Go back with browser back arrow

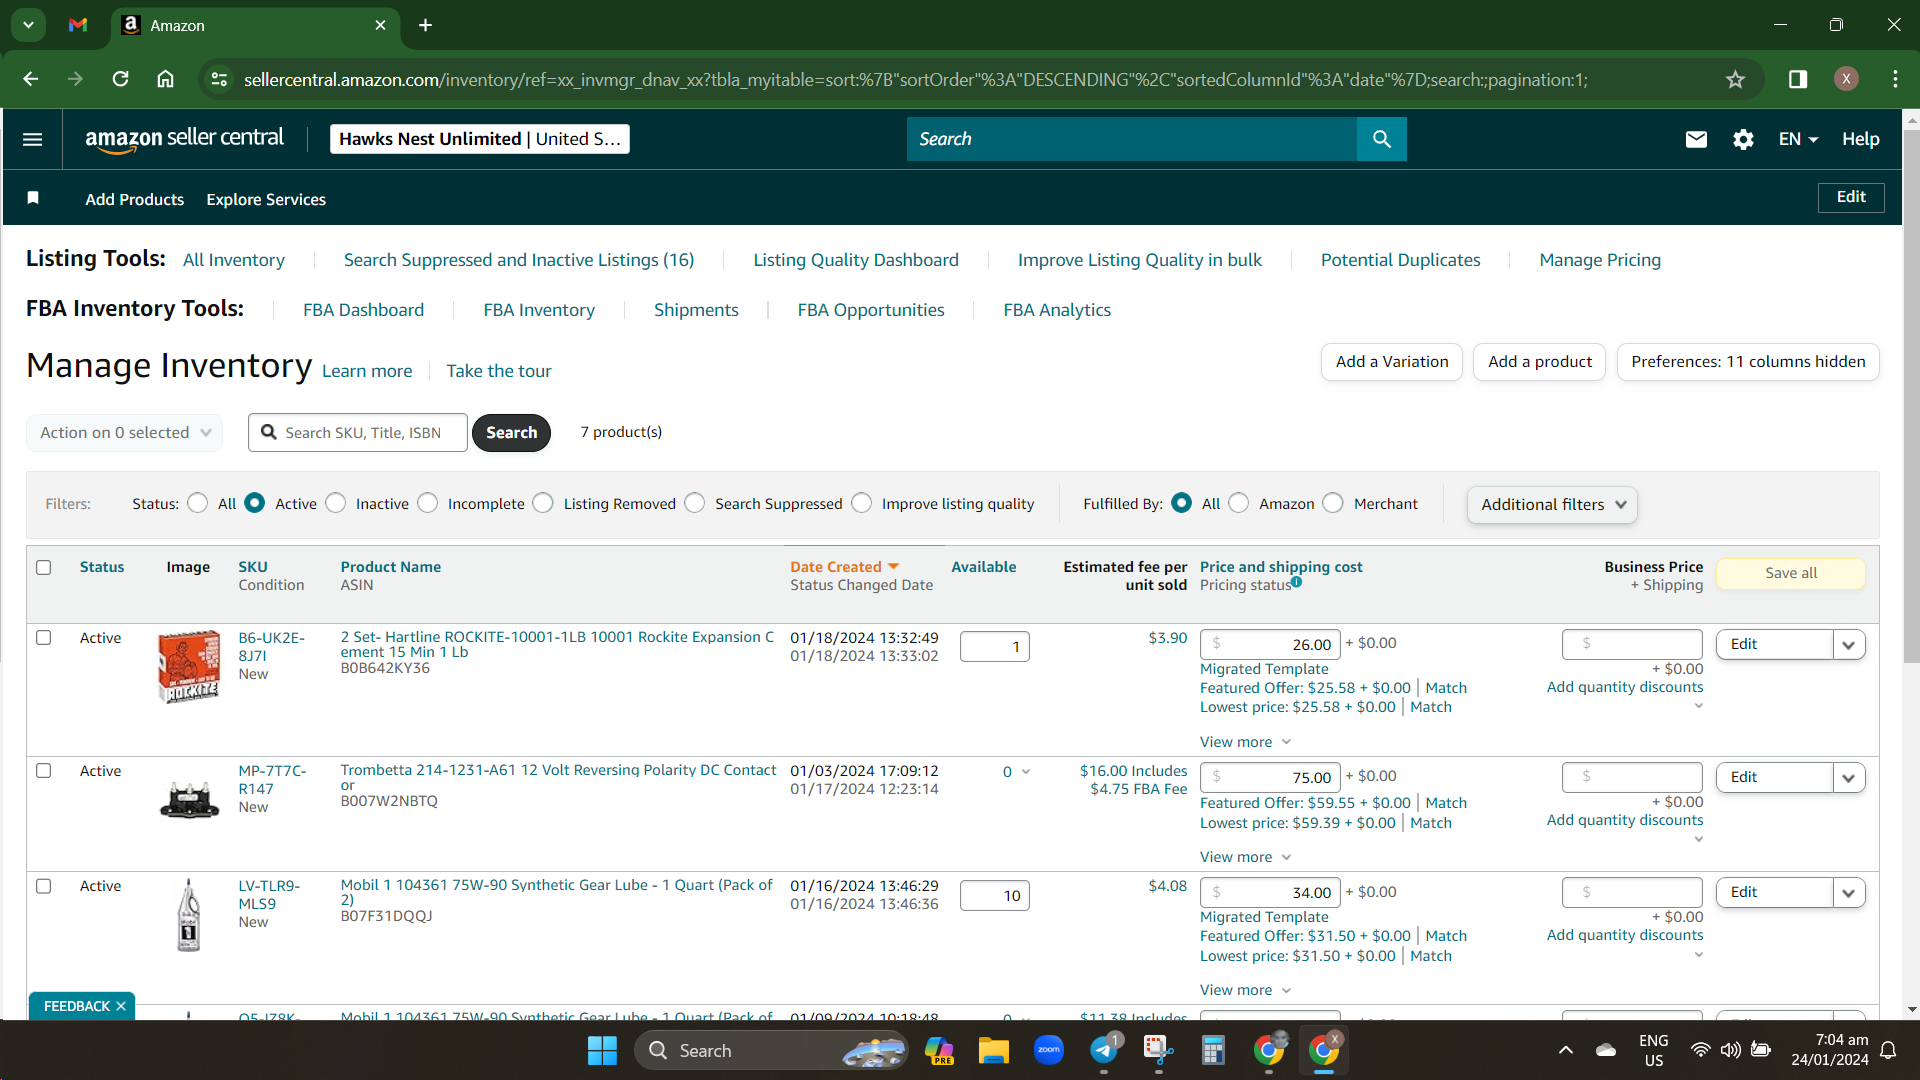[x=31, y=79]
